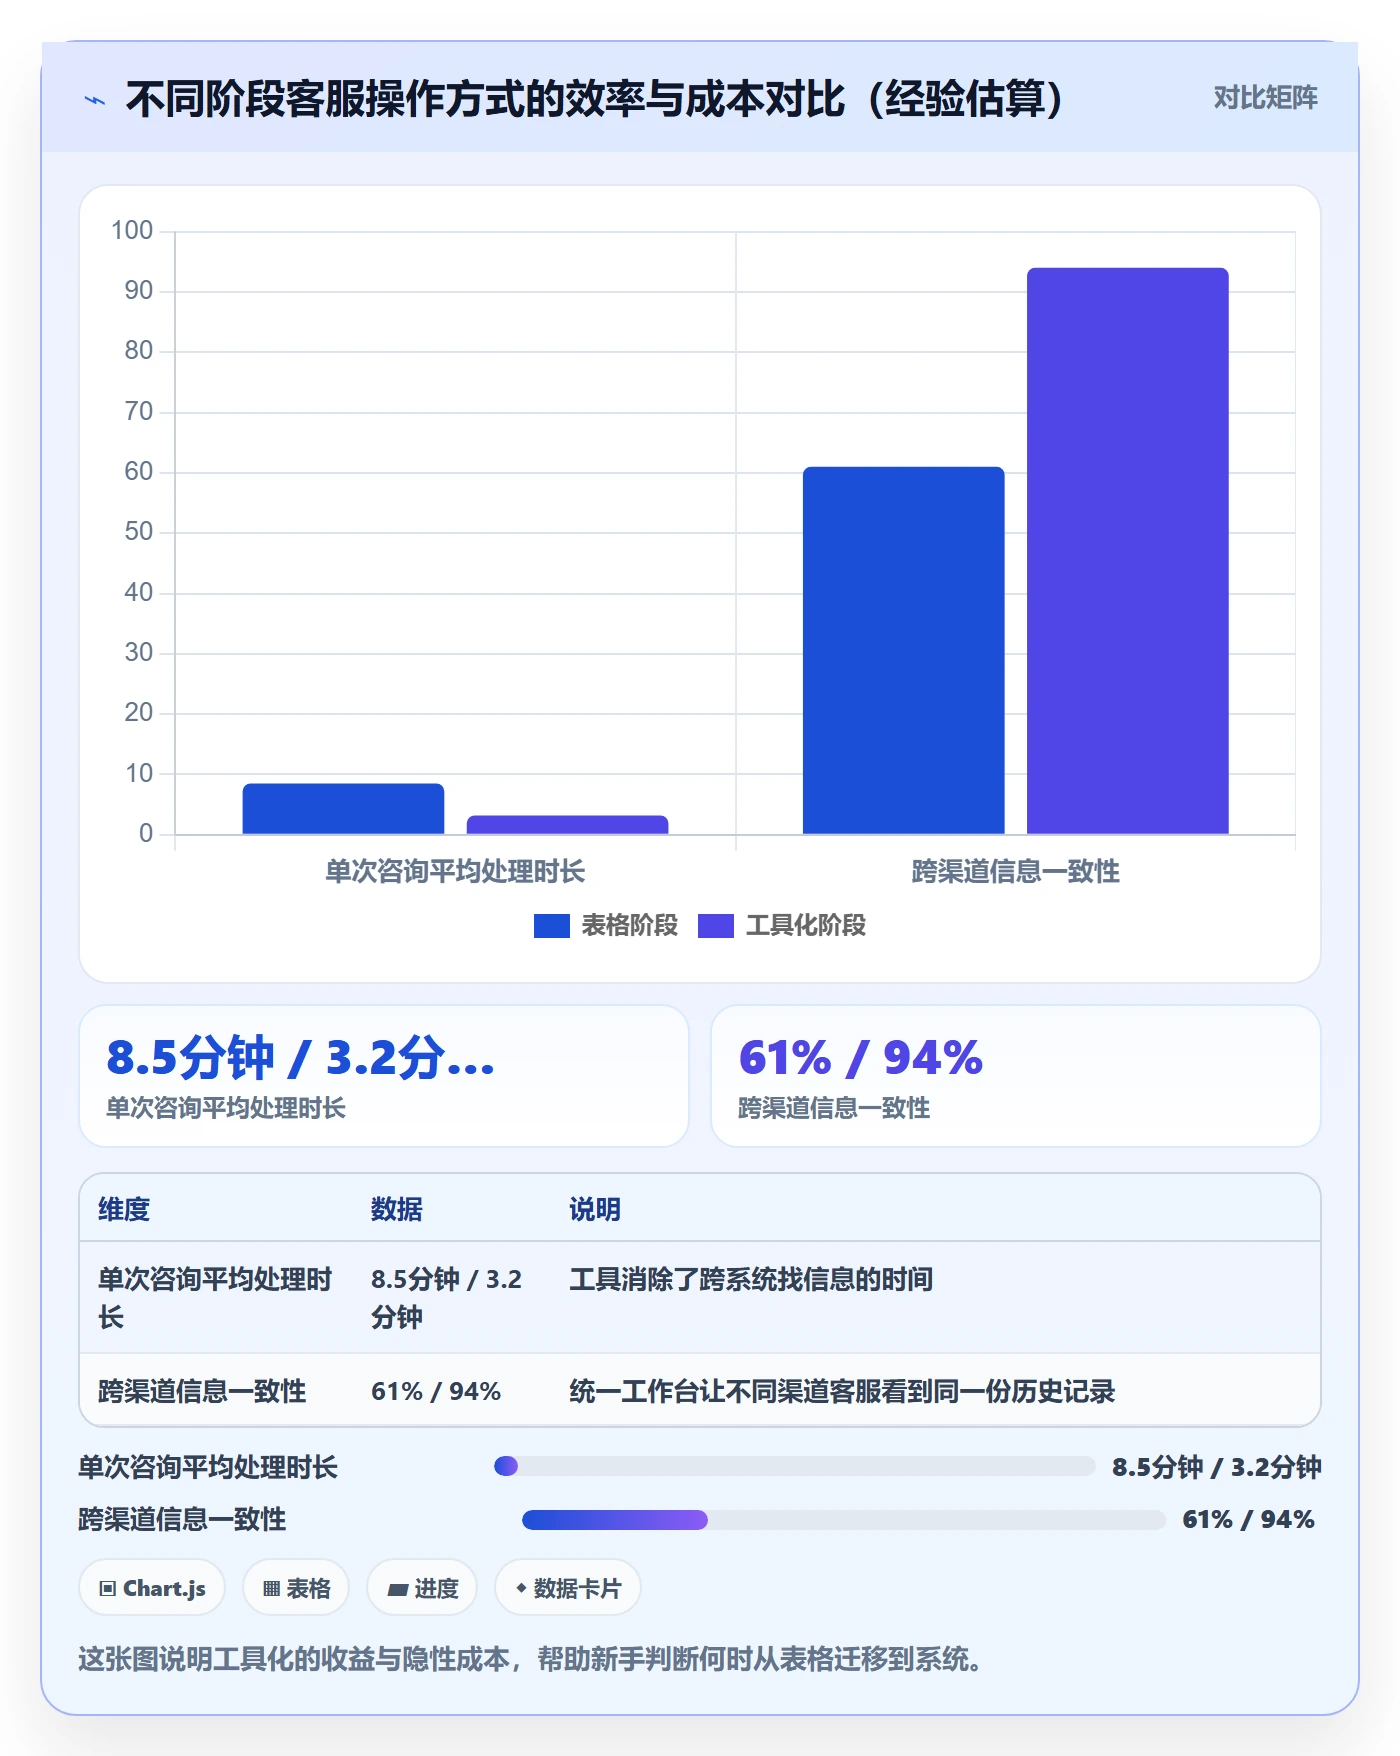Click the 工具化阶段 bar for 单次咨询平均处理时长
Viewport: 1400px width, 1756px height.
click(x=567, y=824)
